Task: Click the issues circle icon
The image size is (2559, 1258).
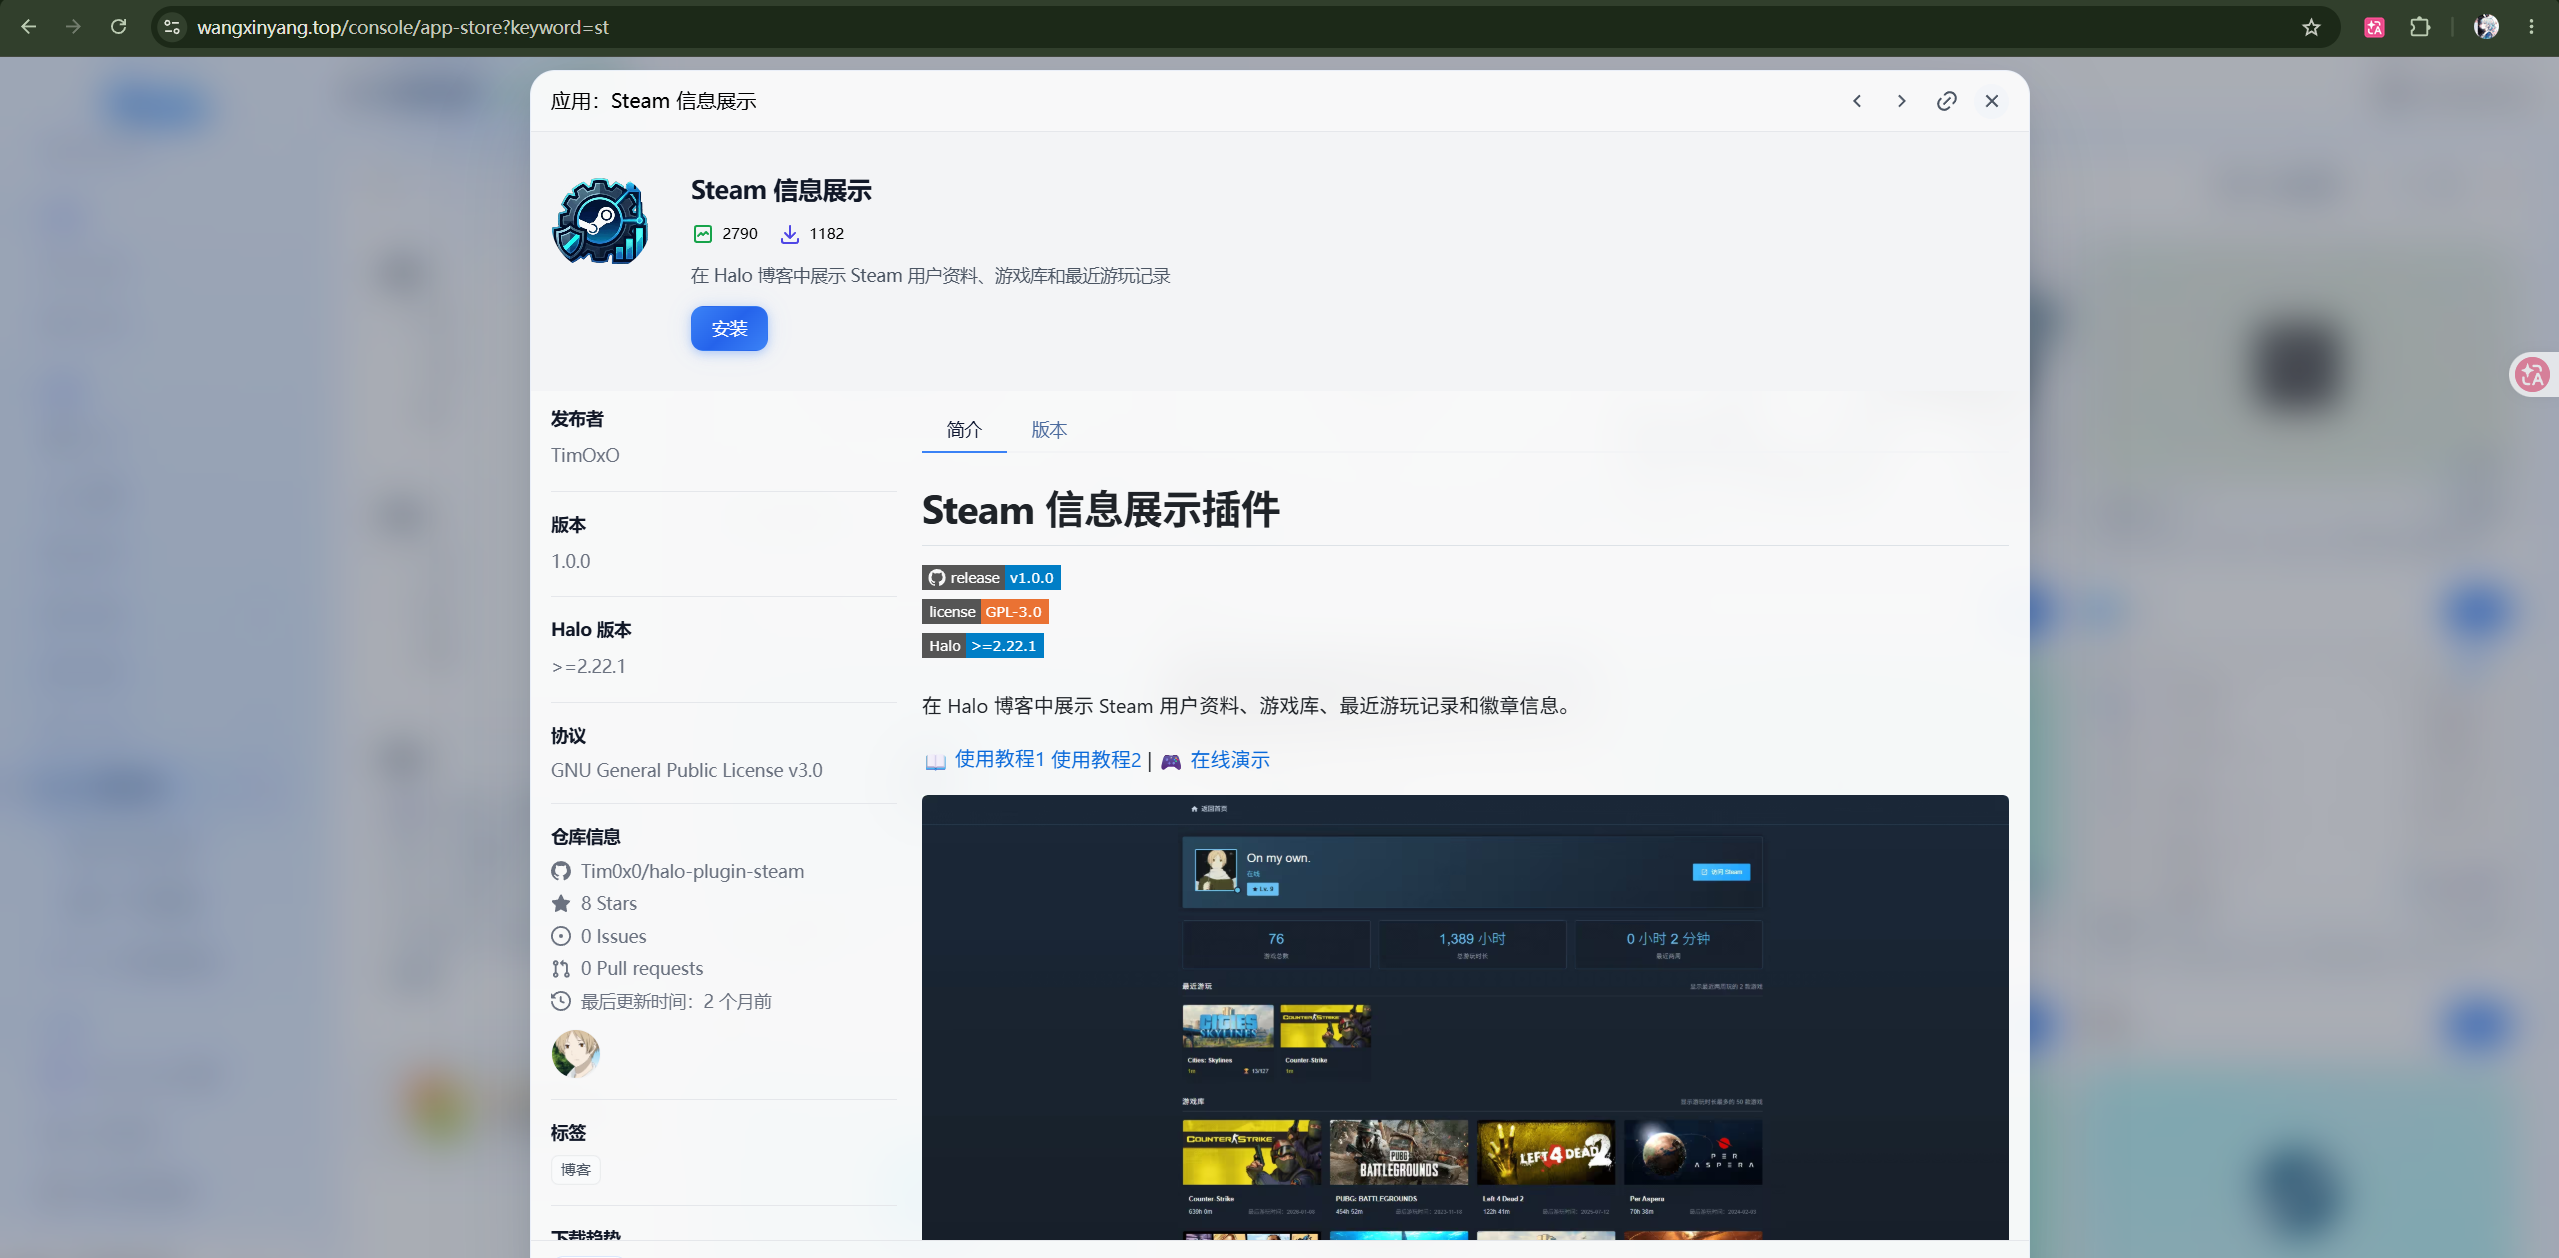Action: [561, 936]
